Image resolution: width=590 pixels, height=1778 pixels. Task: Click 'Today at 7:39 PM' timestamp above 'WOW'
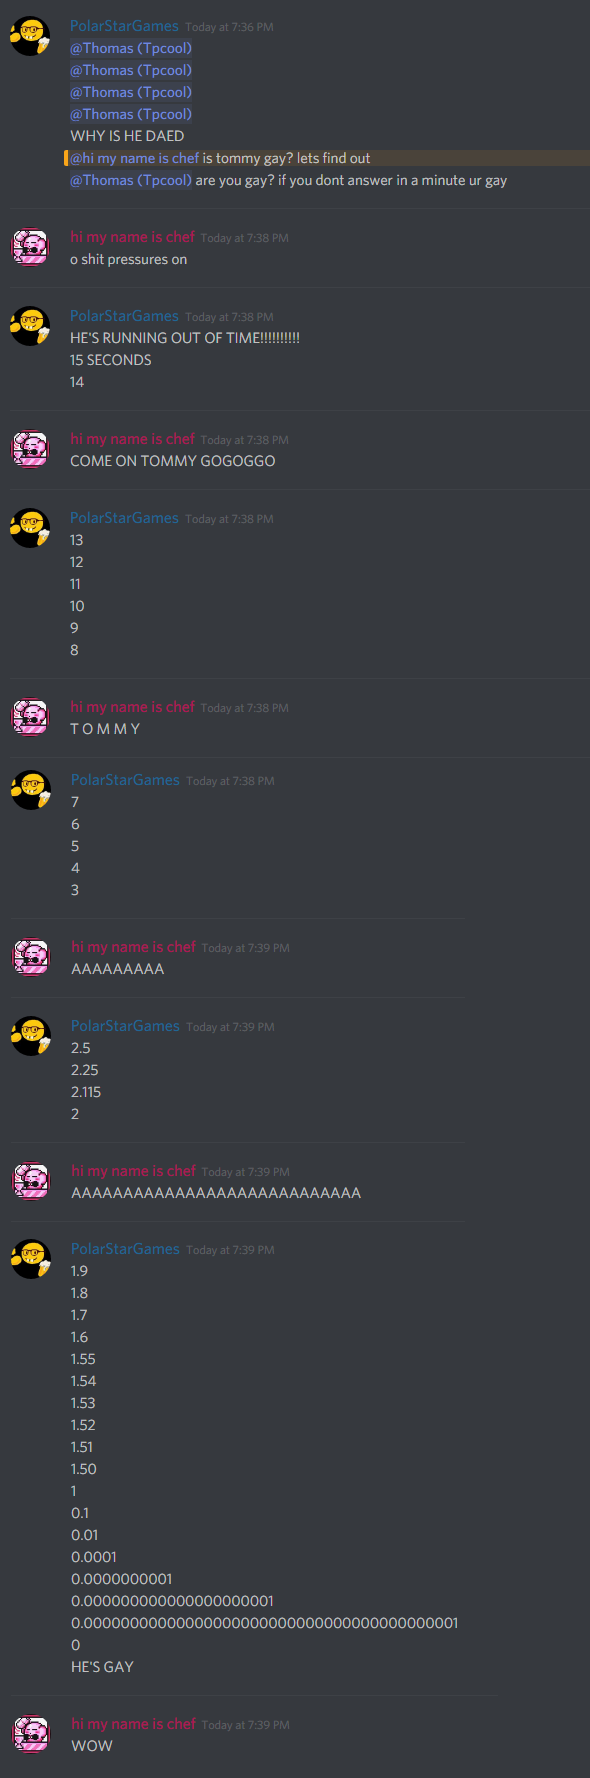[x=245, y=1725]
